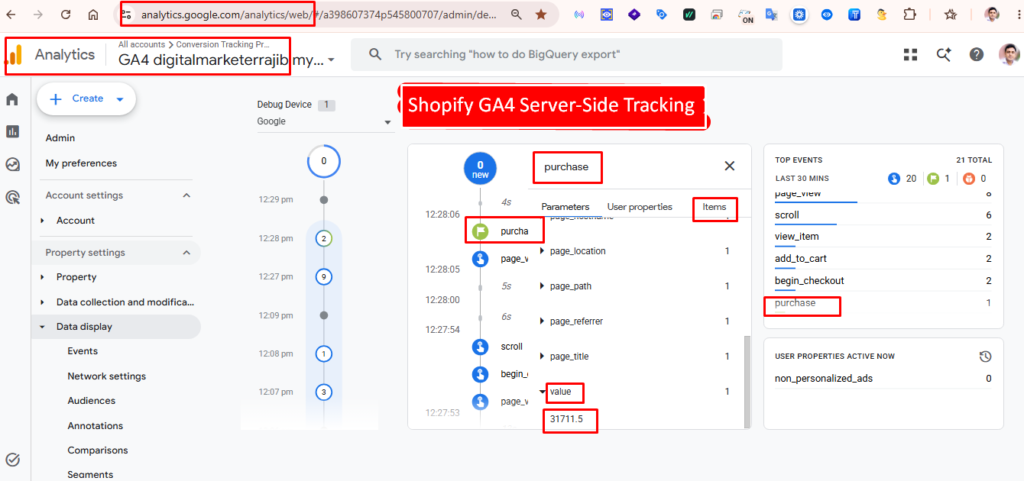Reload the page with the refresh icon
Image resolution: width=1024 pixels, height=481 pixels.
point(65,14)
